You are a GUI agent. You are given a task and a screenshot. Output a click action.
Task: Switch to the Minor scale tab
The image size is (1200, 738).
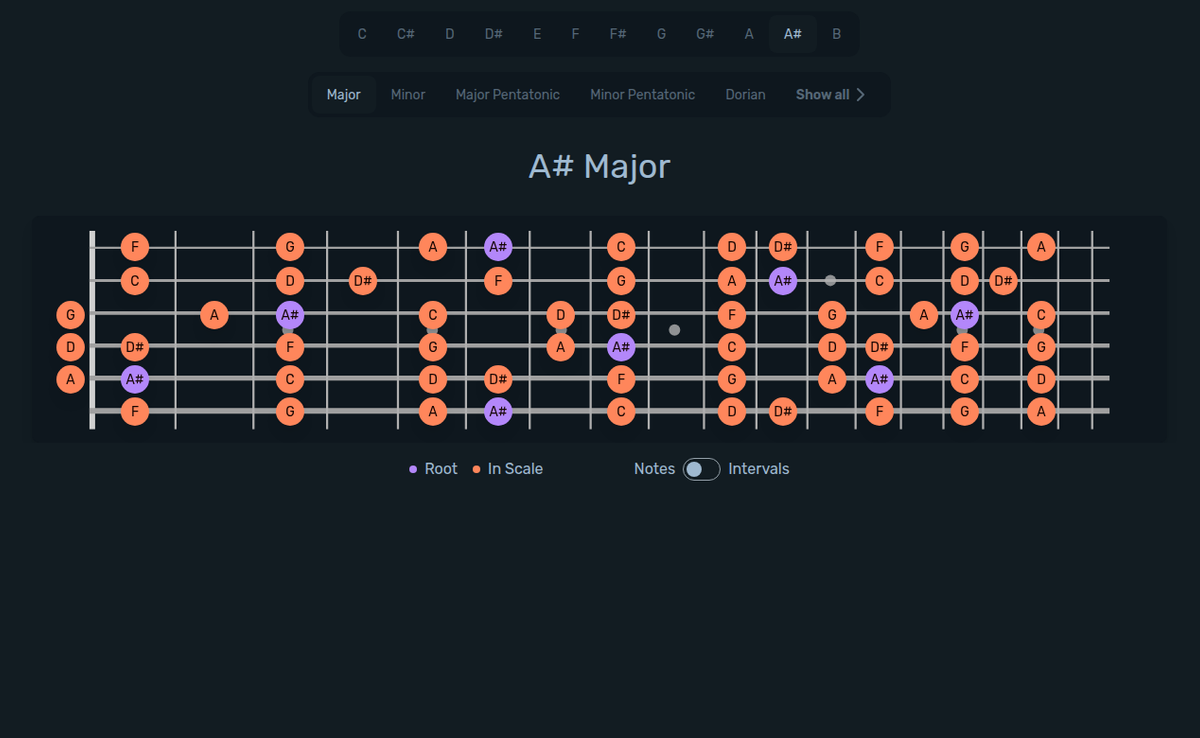click(408, 94)
